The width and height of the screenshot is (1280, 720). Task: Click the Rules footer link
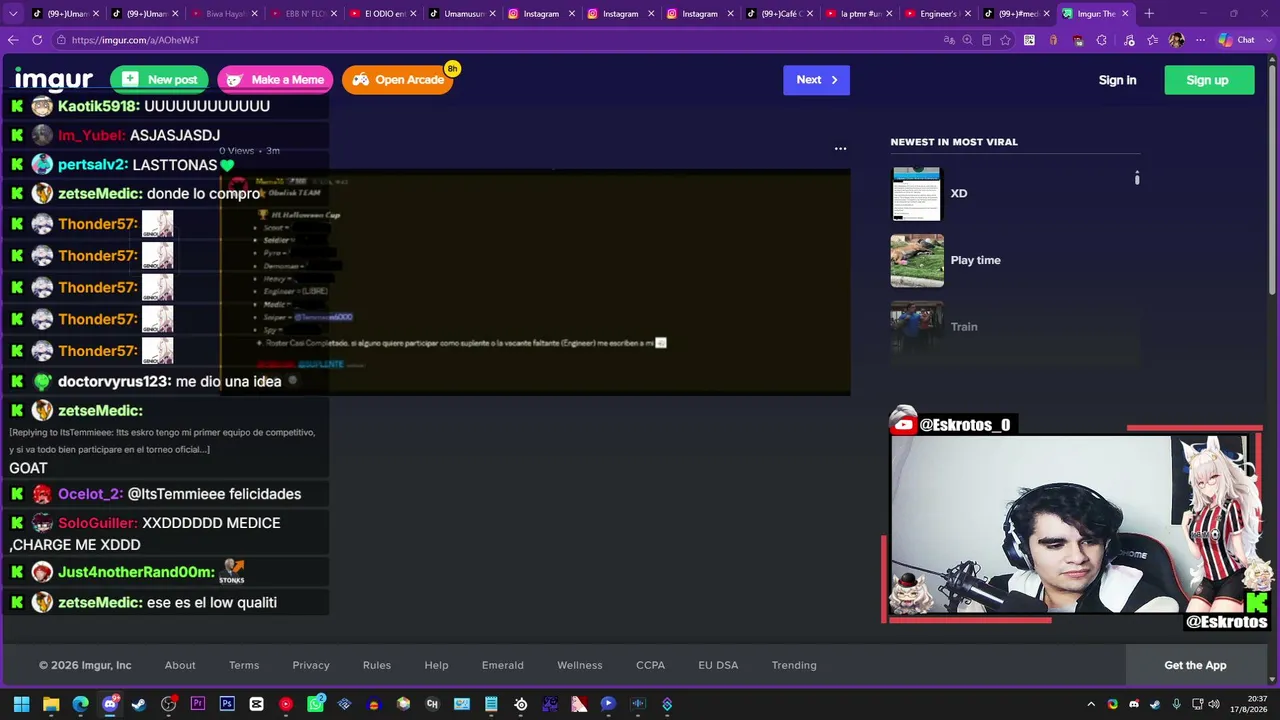(x=377, y=665)
